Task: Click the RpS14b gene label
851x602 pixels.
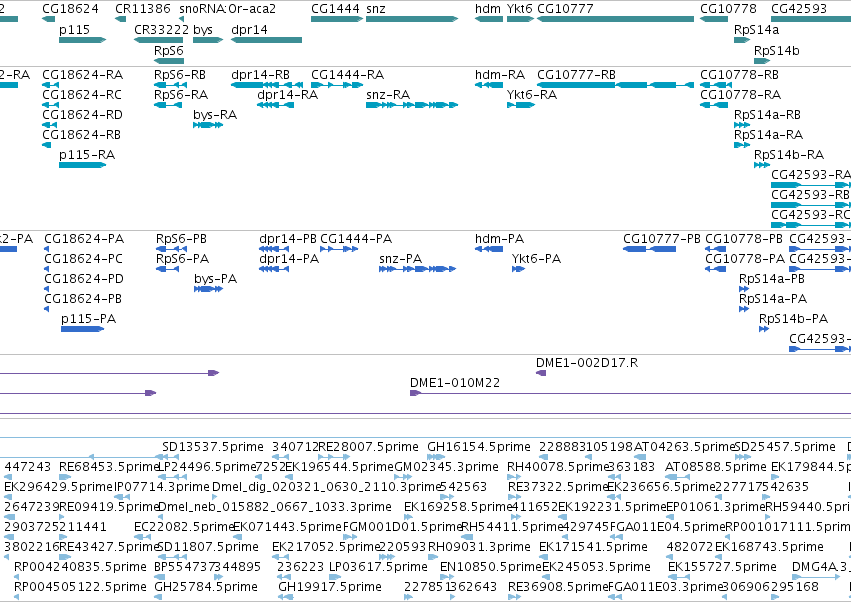Action: (777, 50)
